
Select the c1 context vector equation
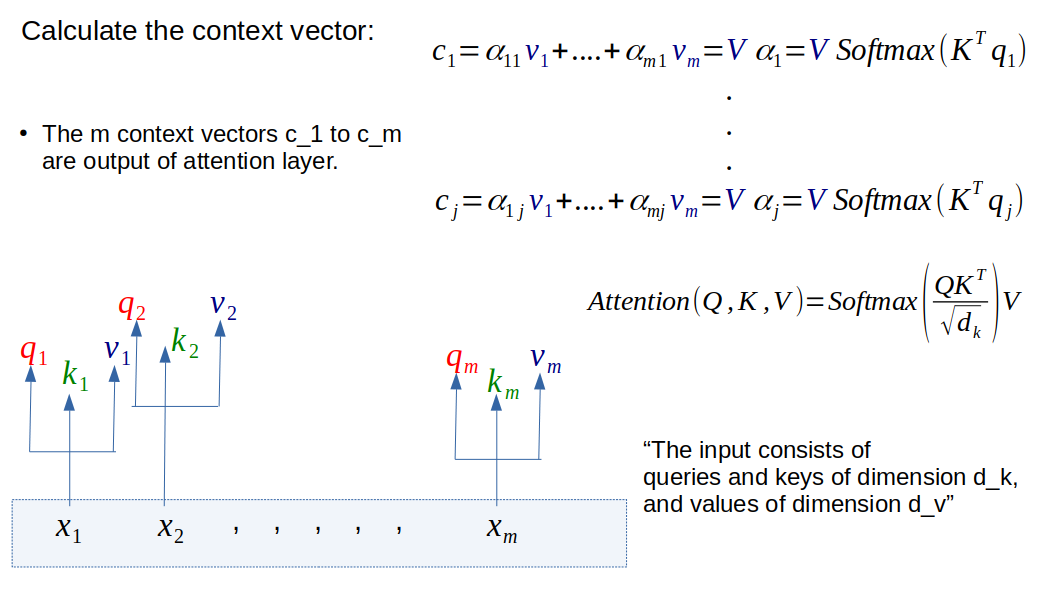click(x=728, y=52)
